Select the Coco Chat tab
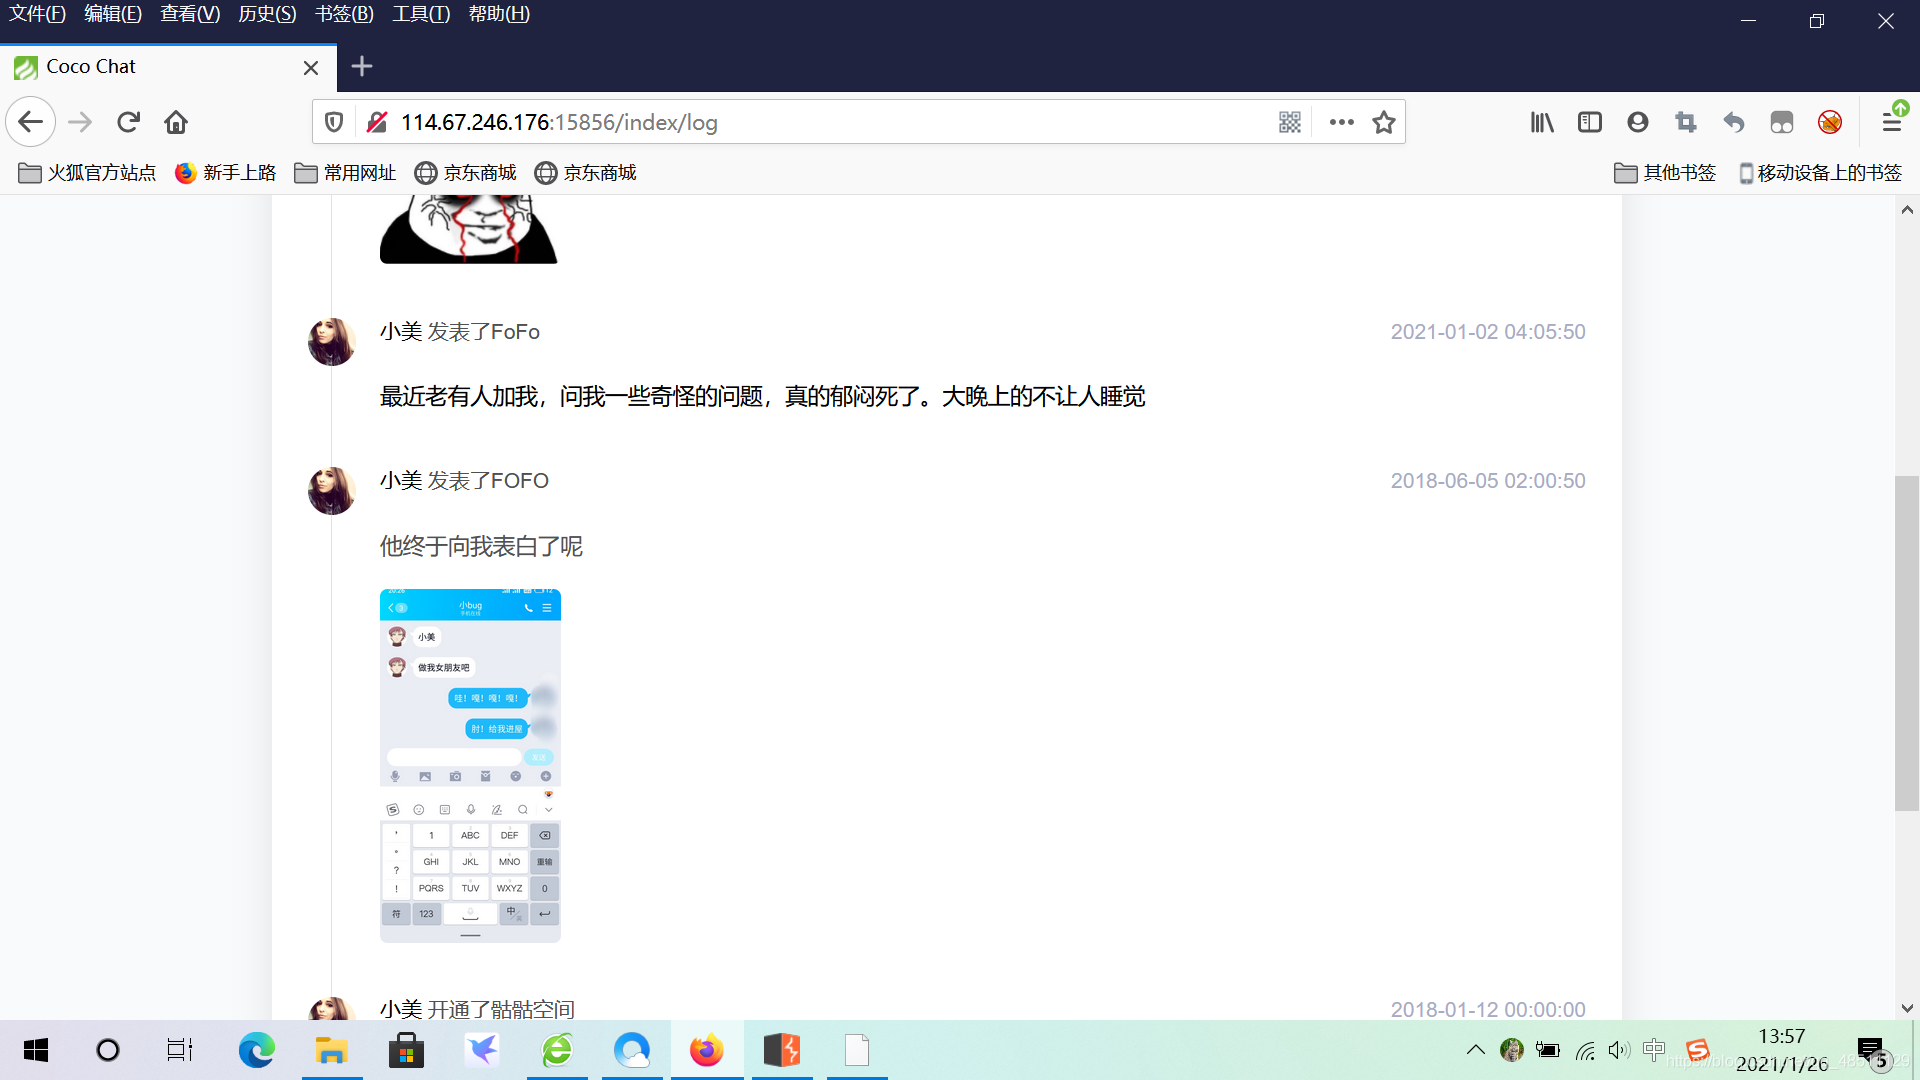Screen dimensions: 1920x1080 pyautogui.click(x=150, y=67)
